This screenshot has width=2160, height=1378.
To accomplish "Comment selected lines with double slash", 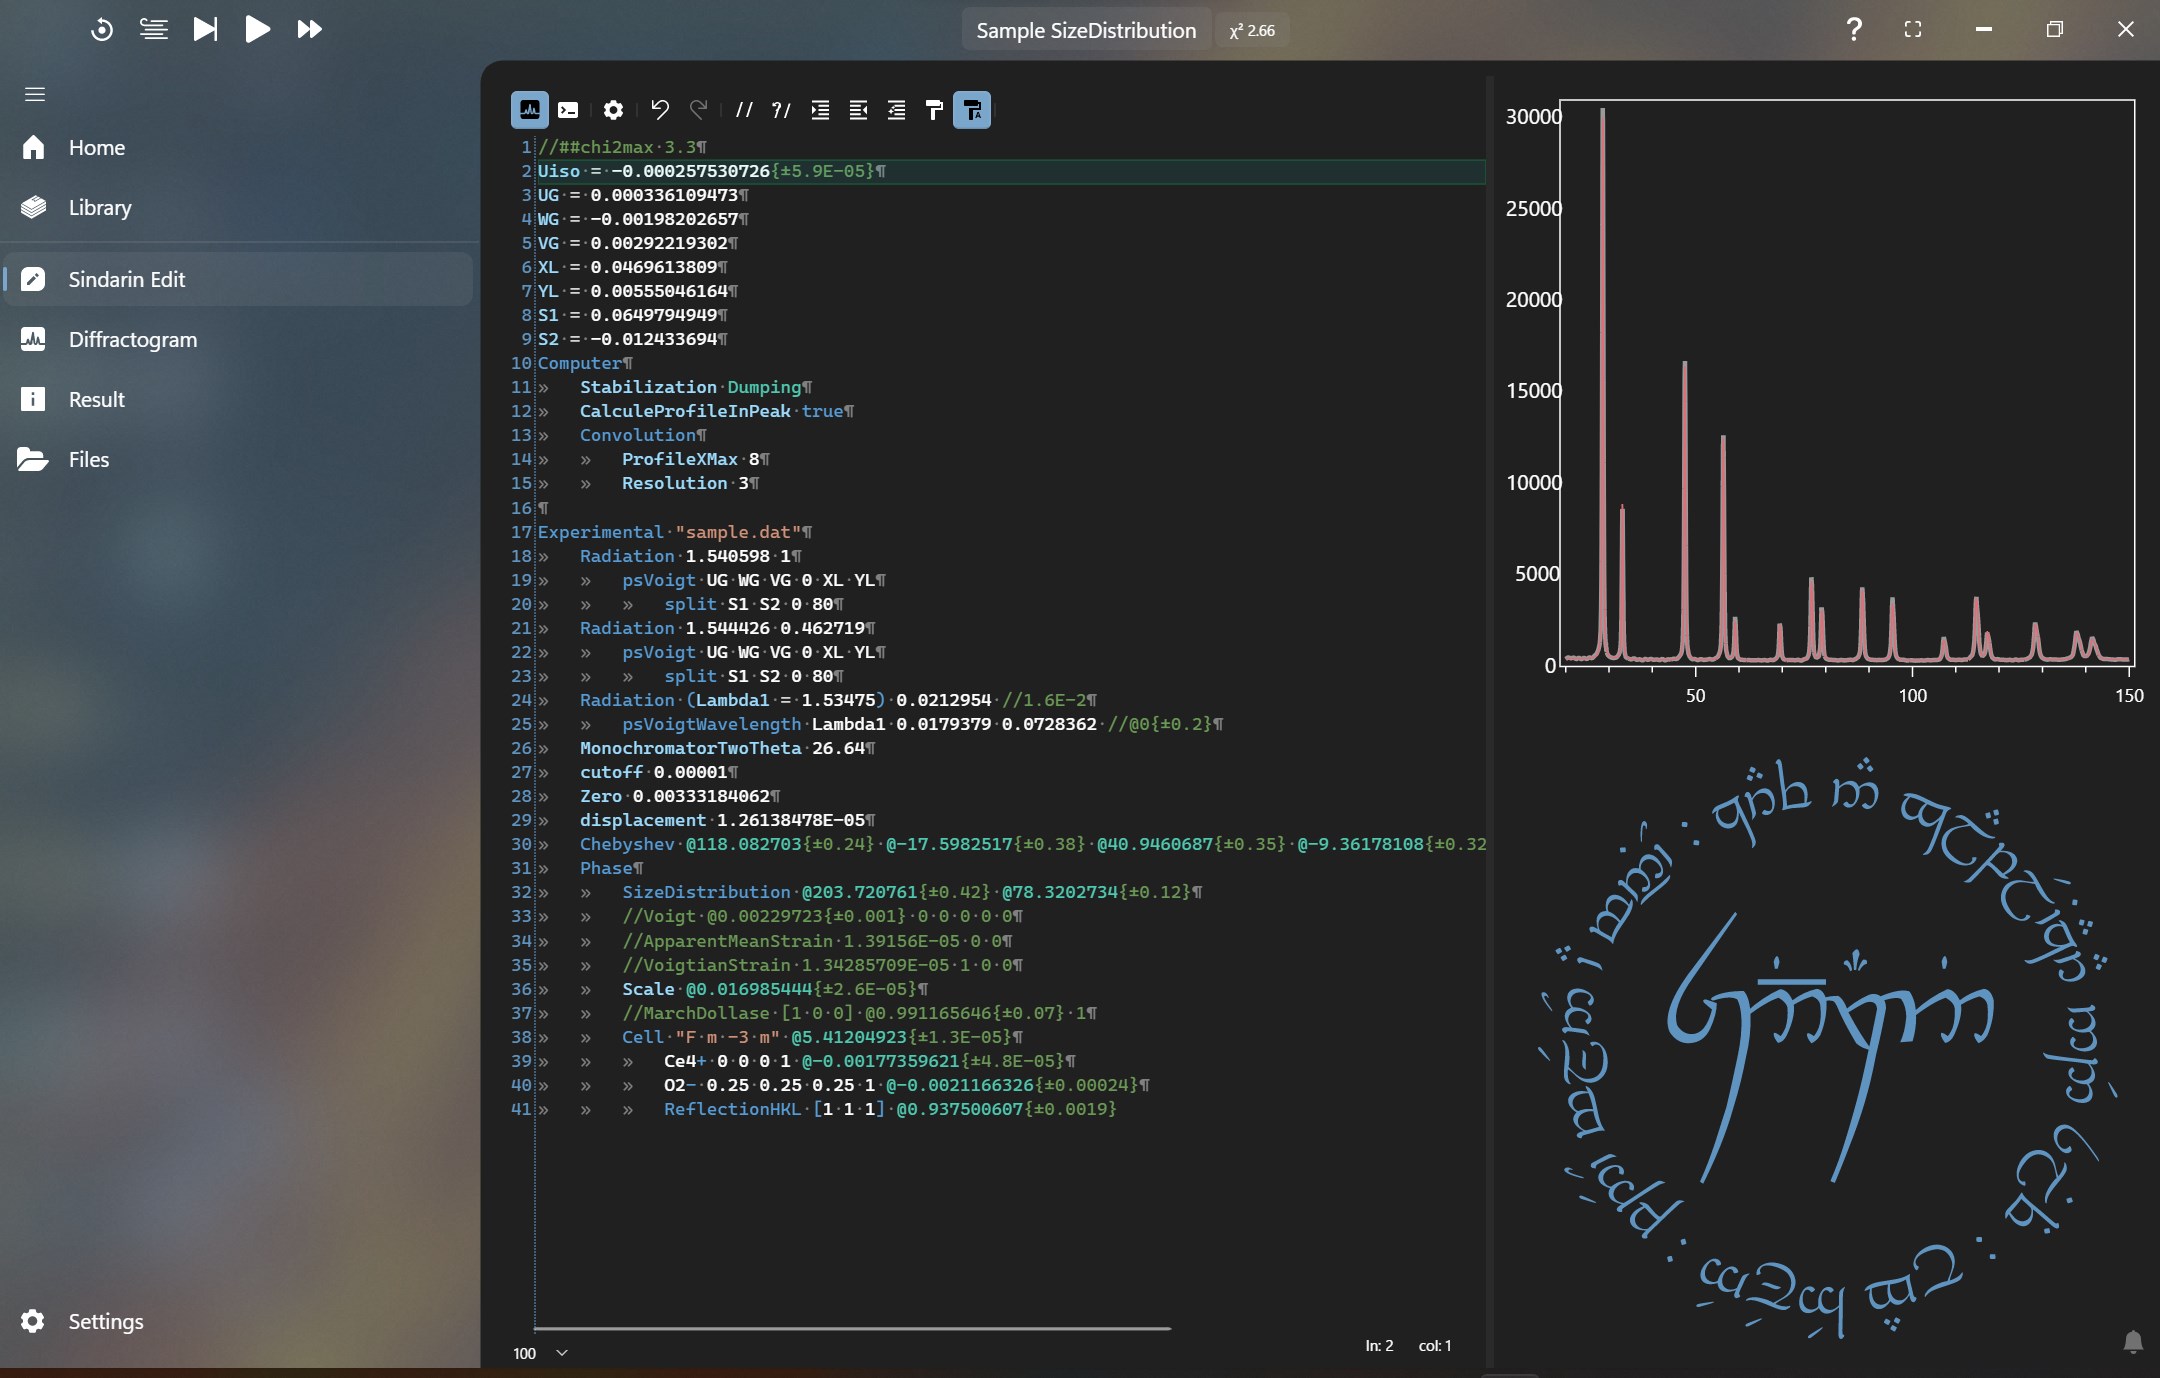I will coord(743,110).
